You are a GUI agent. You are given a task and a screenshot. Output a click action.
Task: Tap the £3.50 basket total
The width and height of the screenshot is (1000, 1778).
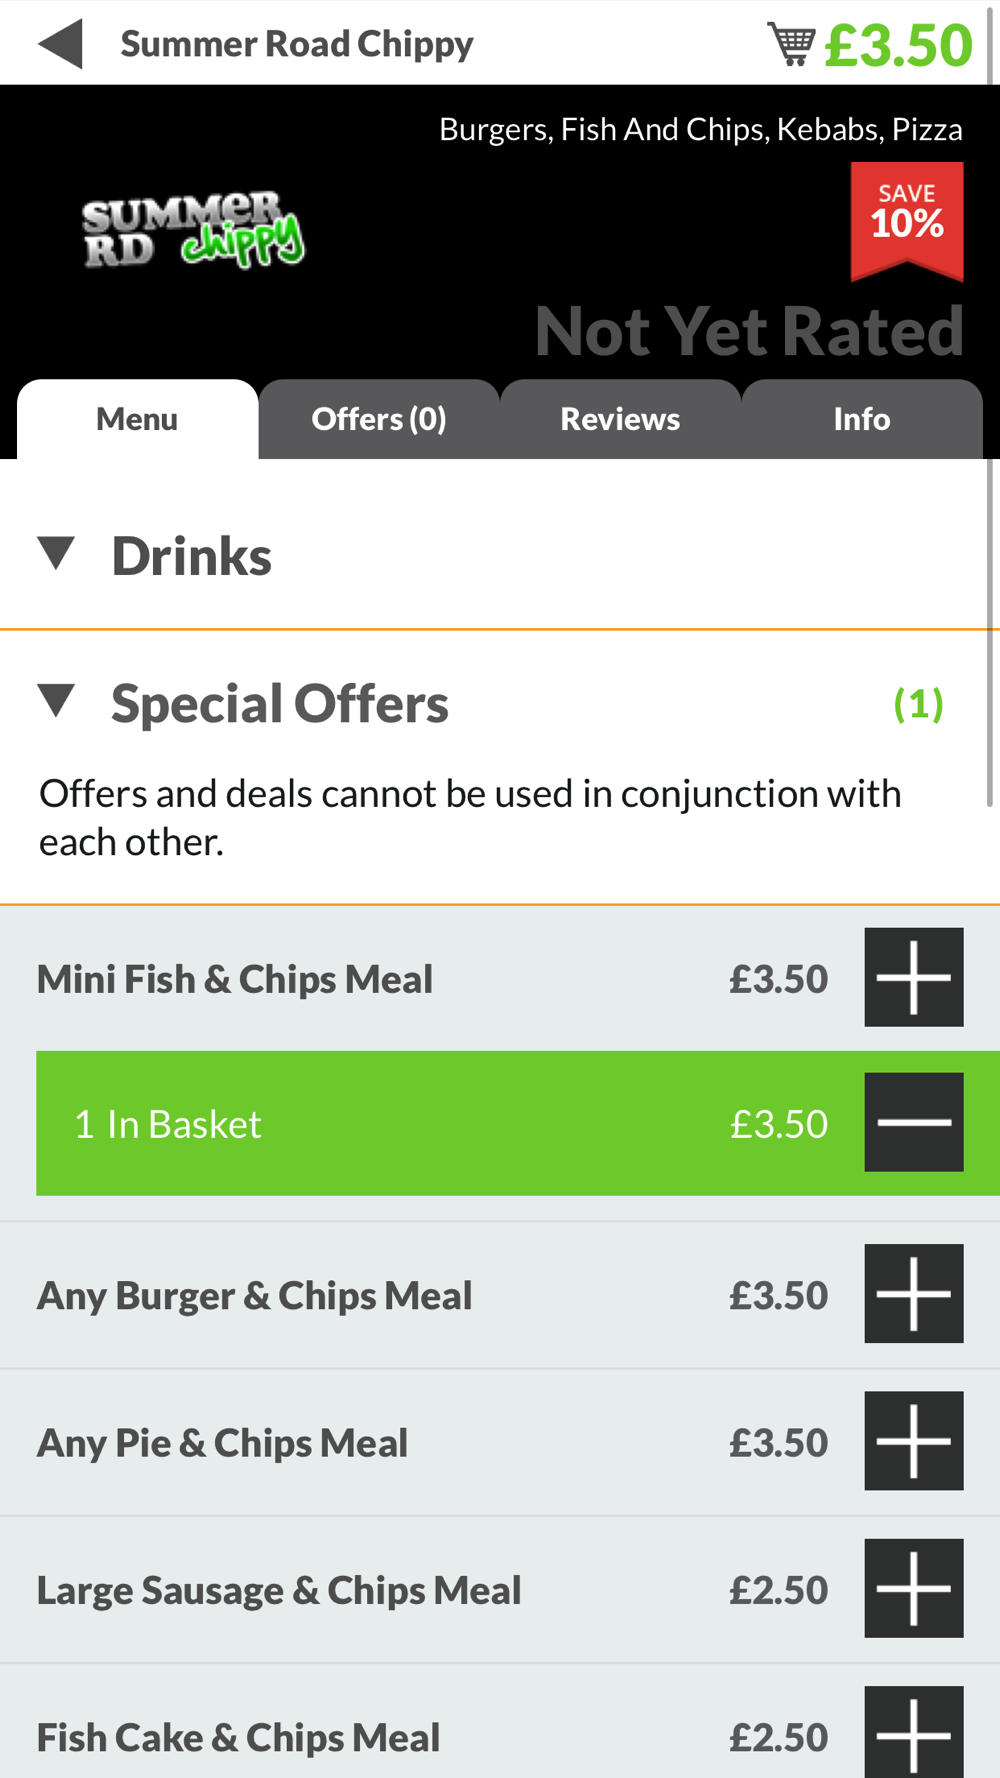point(898,45)
